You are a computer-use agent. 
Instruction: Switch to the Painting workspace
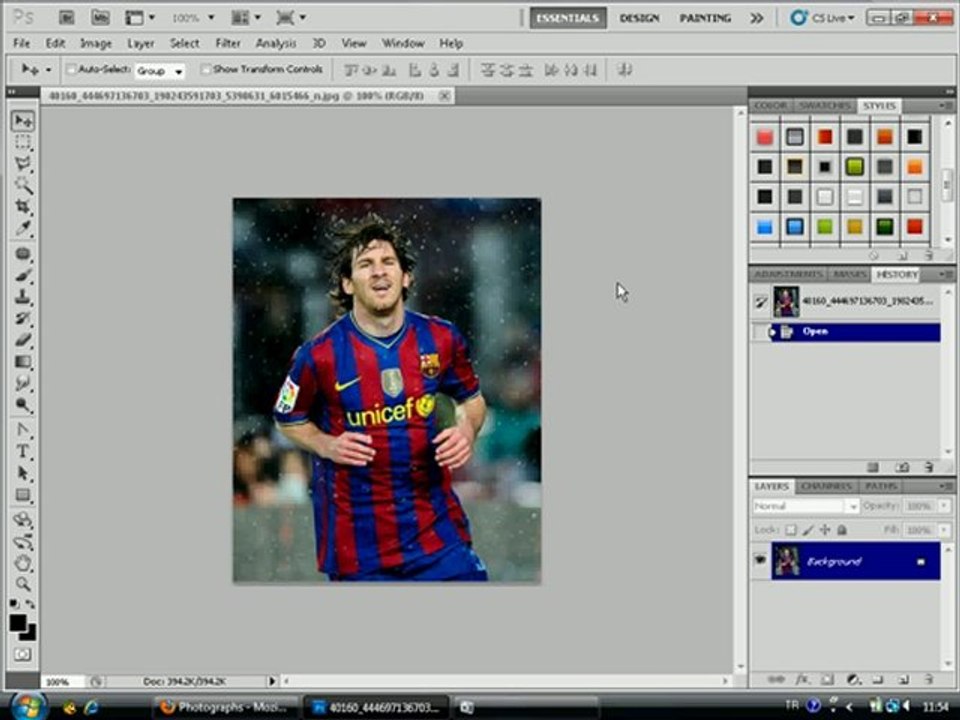click(x=705, y=18)
